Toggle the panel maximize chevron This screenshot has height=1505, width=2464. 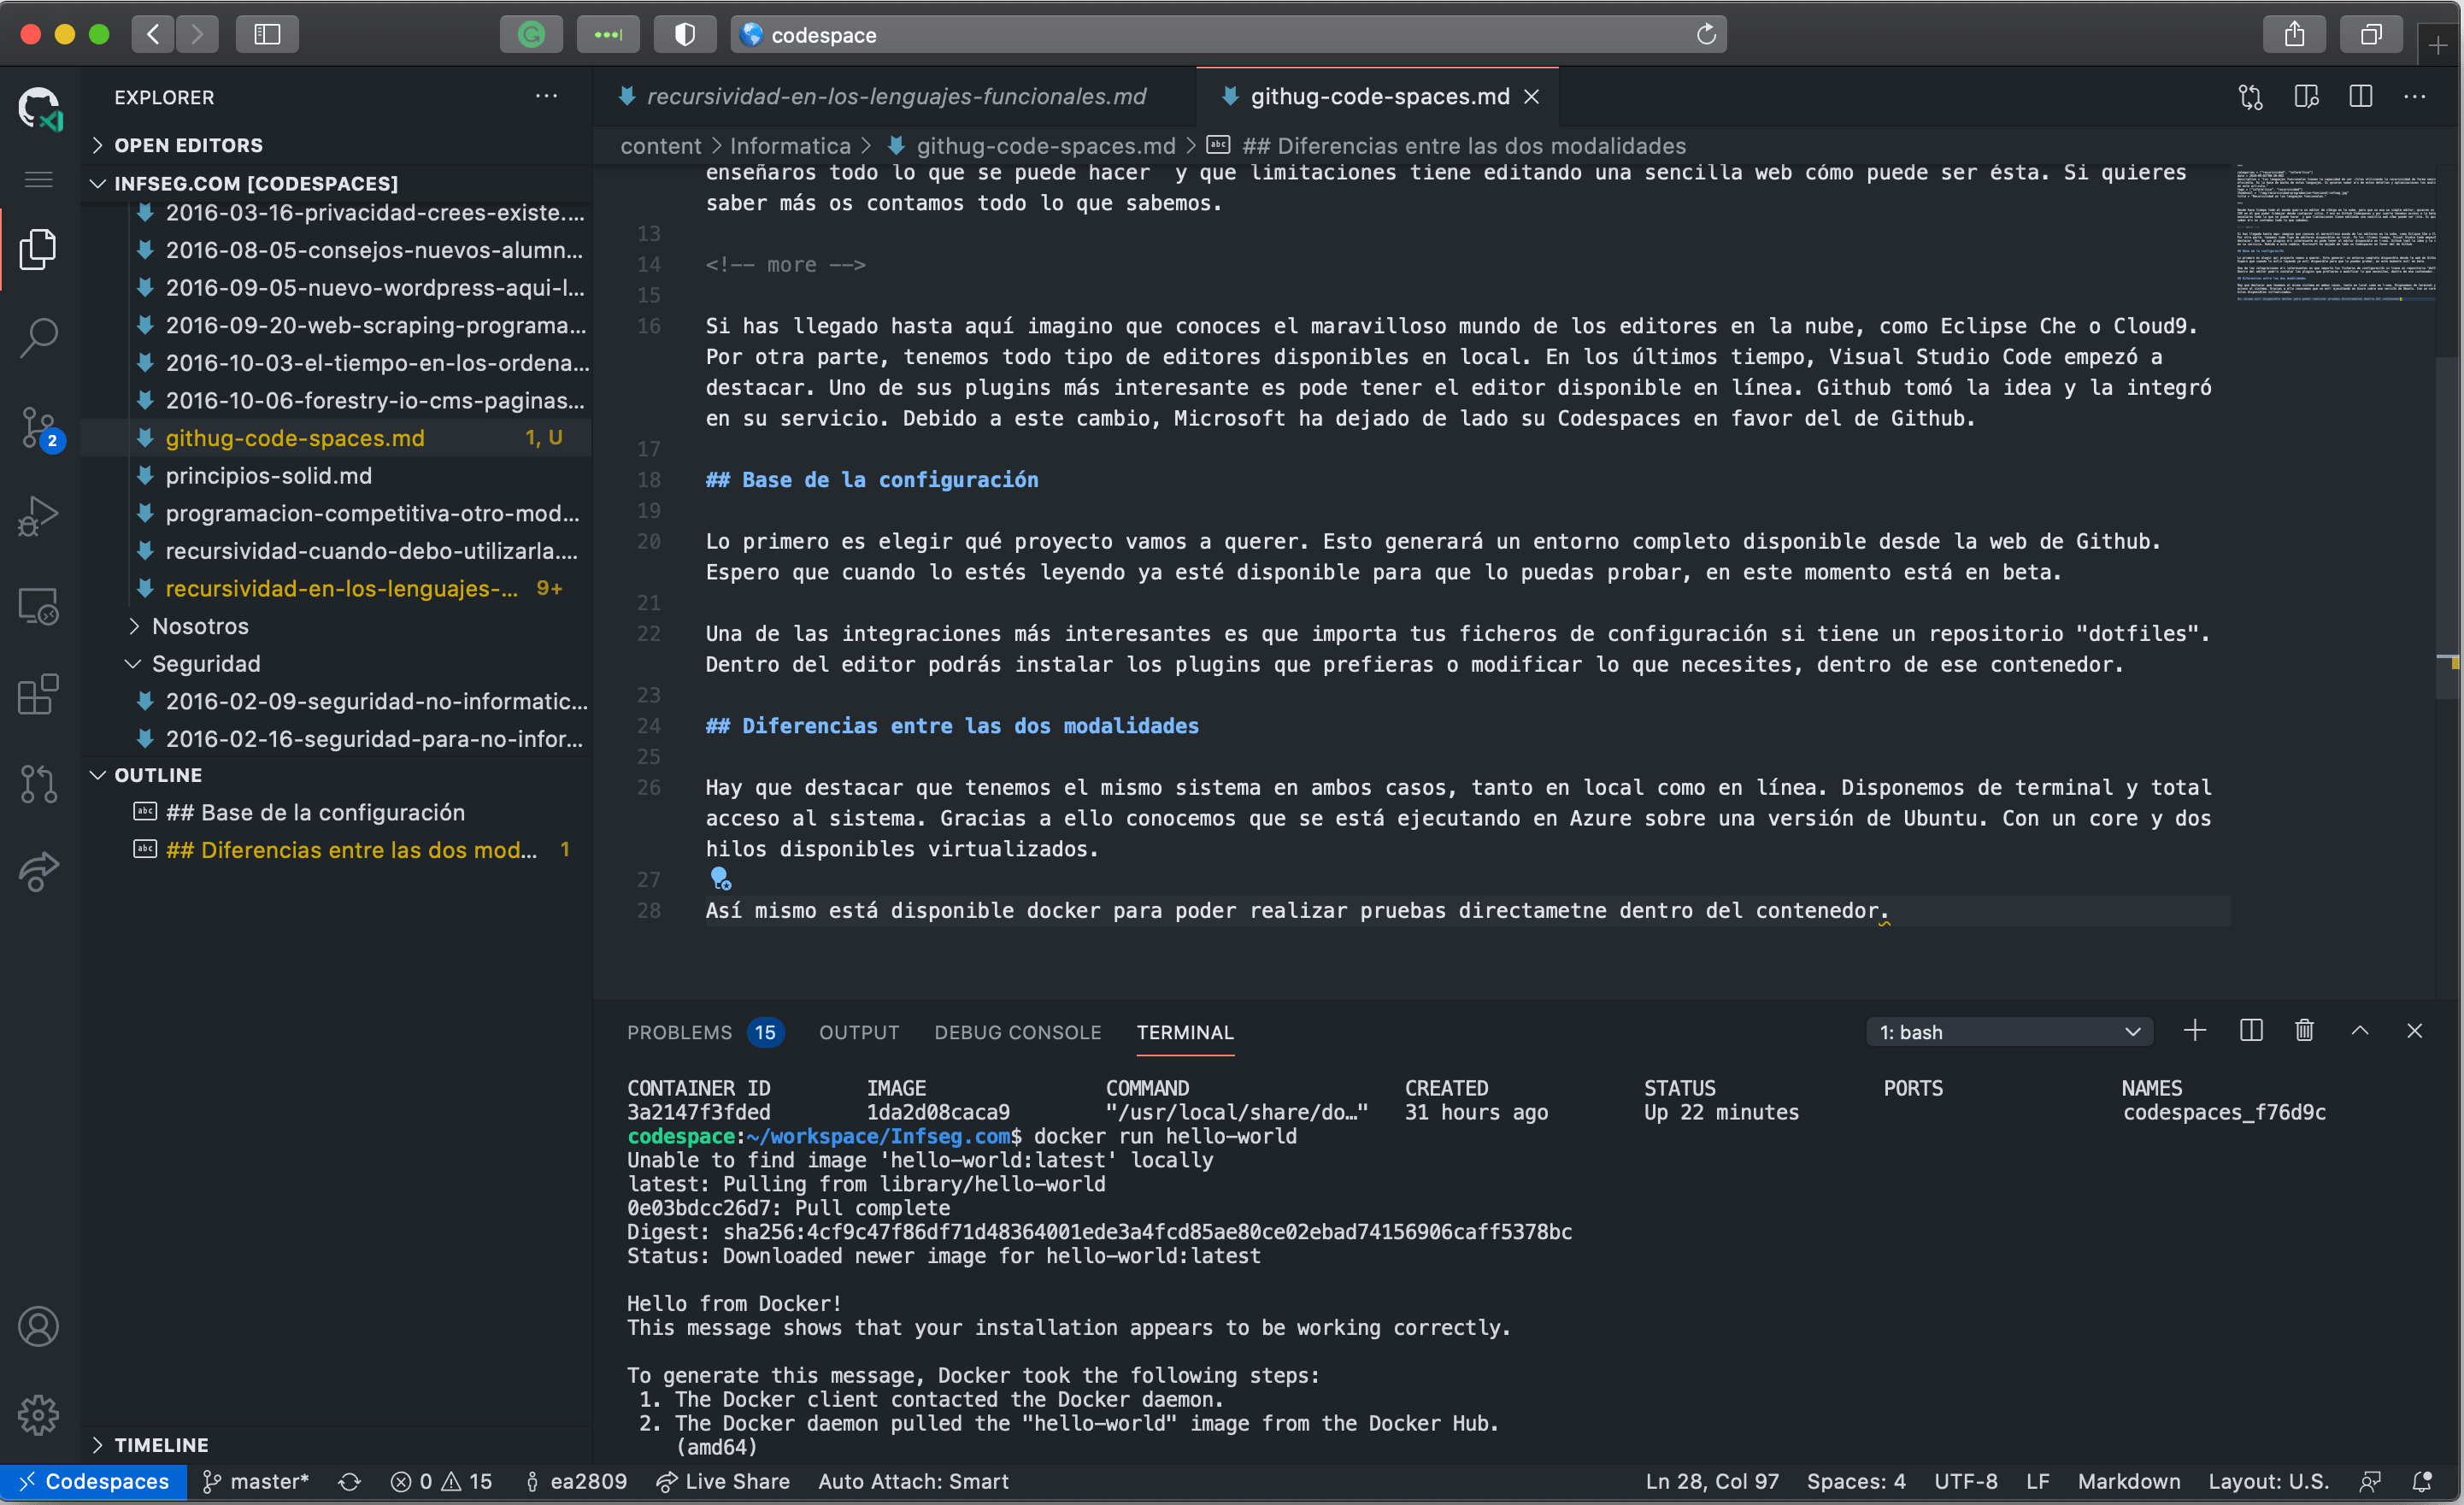click(x=2360, y=1031)
